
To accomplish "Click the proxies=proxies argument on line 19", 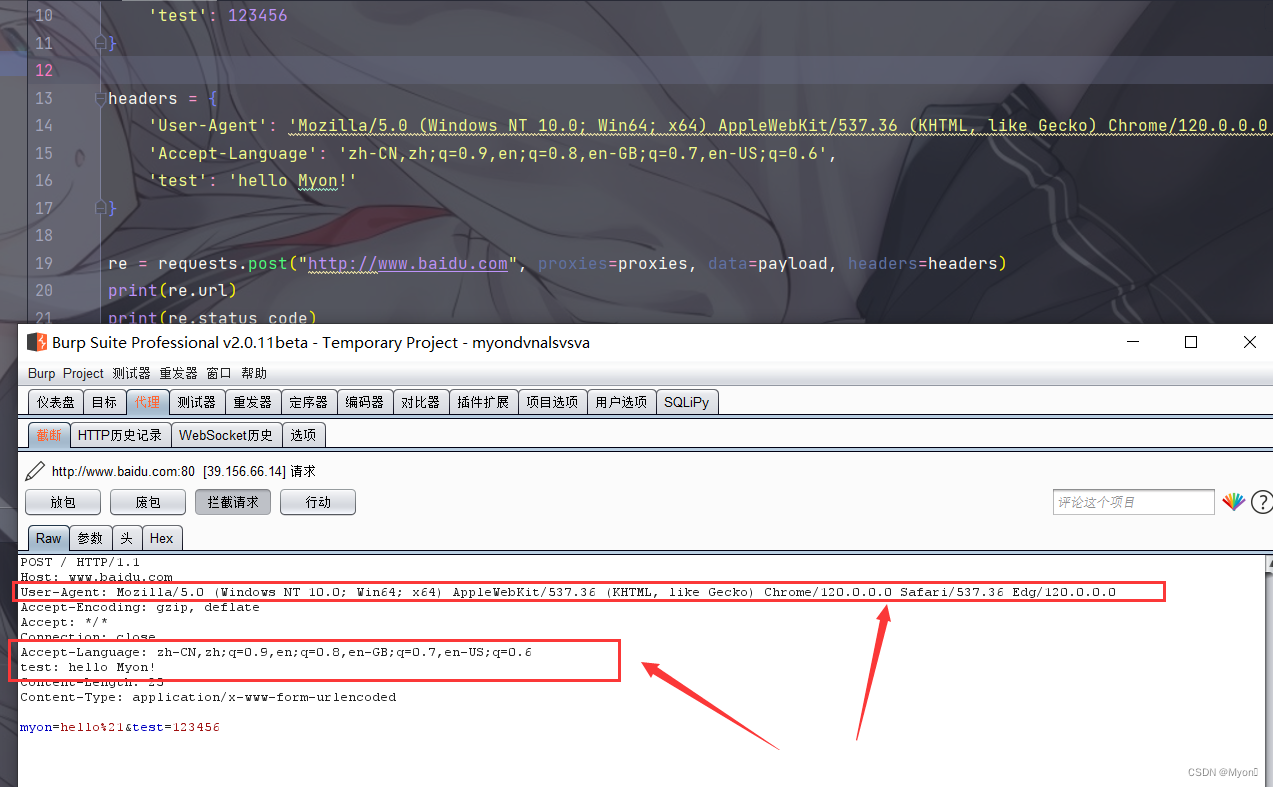I will 613,263.
